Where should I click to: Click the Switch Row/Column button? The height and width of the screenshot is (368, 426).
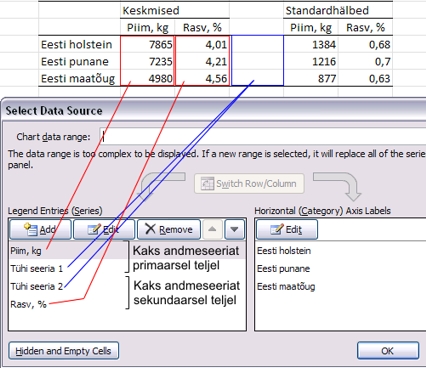[x=249, y=183]
